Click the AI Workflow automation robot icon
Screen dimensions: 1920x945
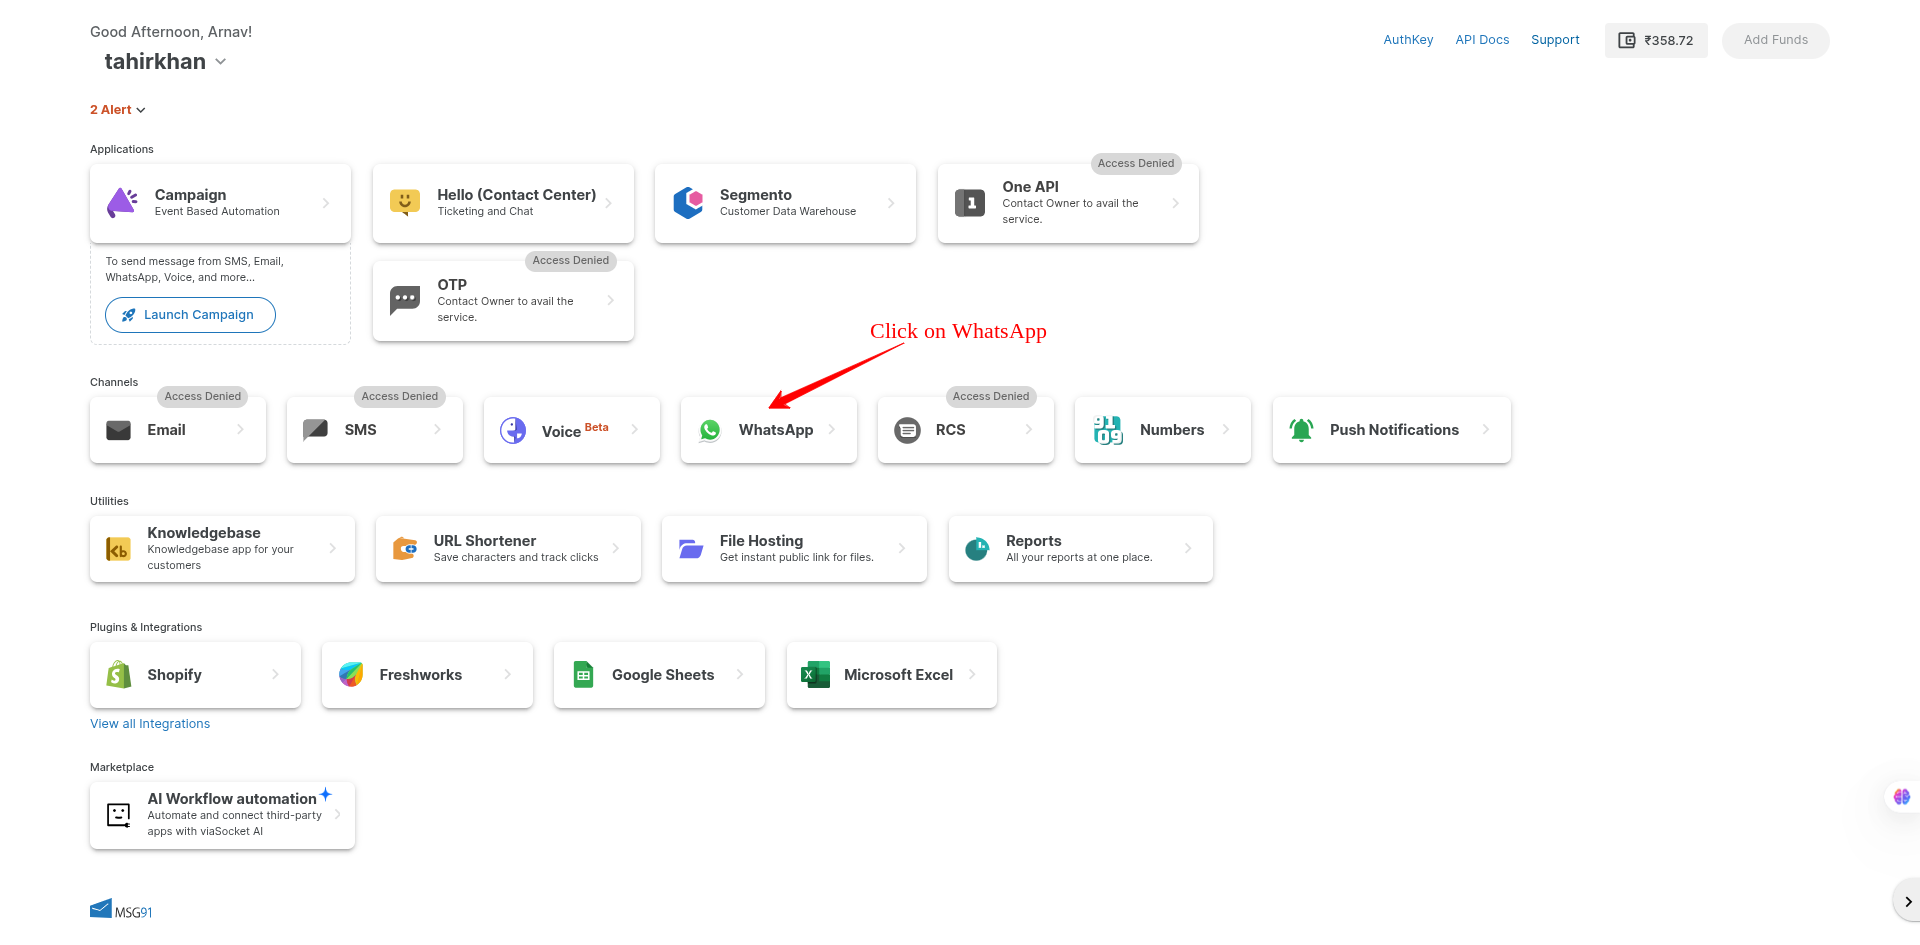tap(119, 815)
